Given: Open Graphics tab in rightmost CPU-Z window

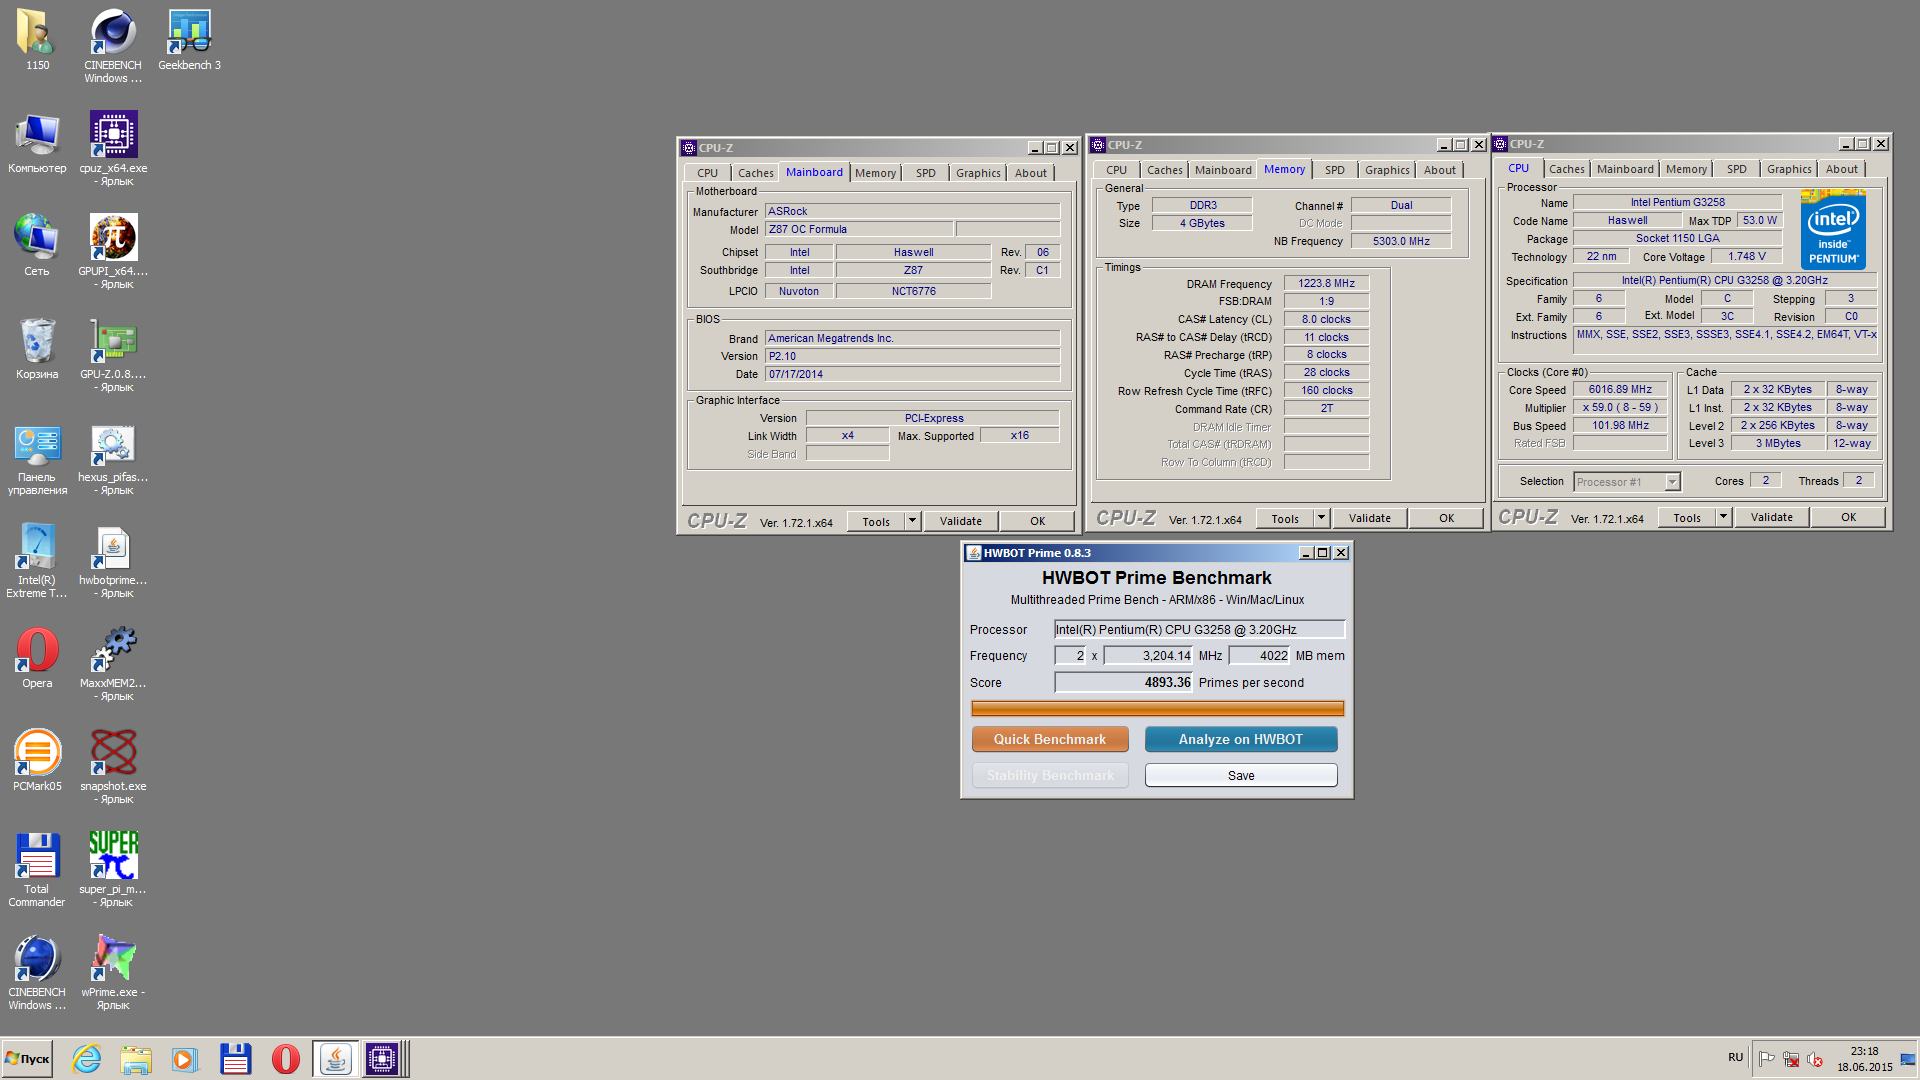Looking at the screenshot, I should [1788, 169].
